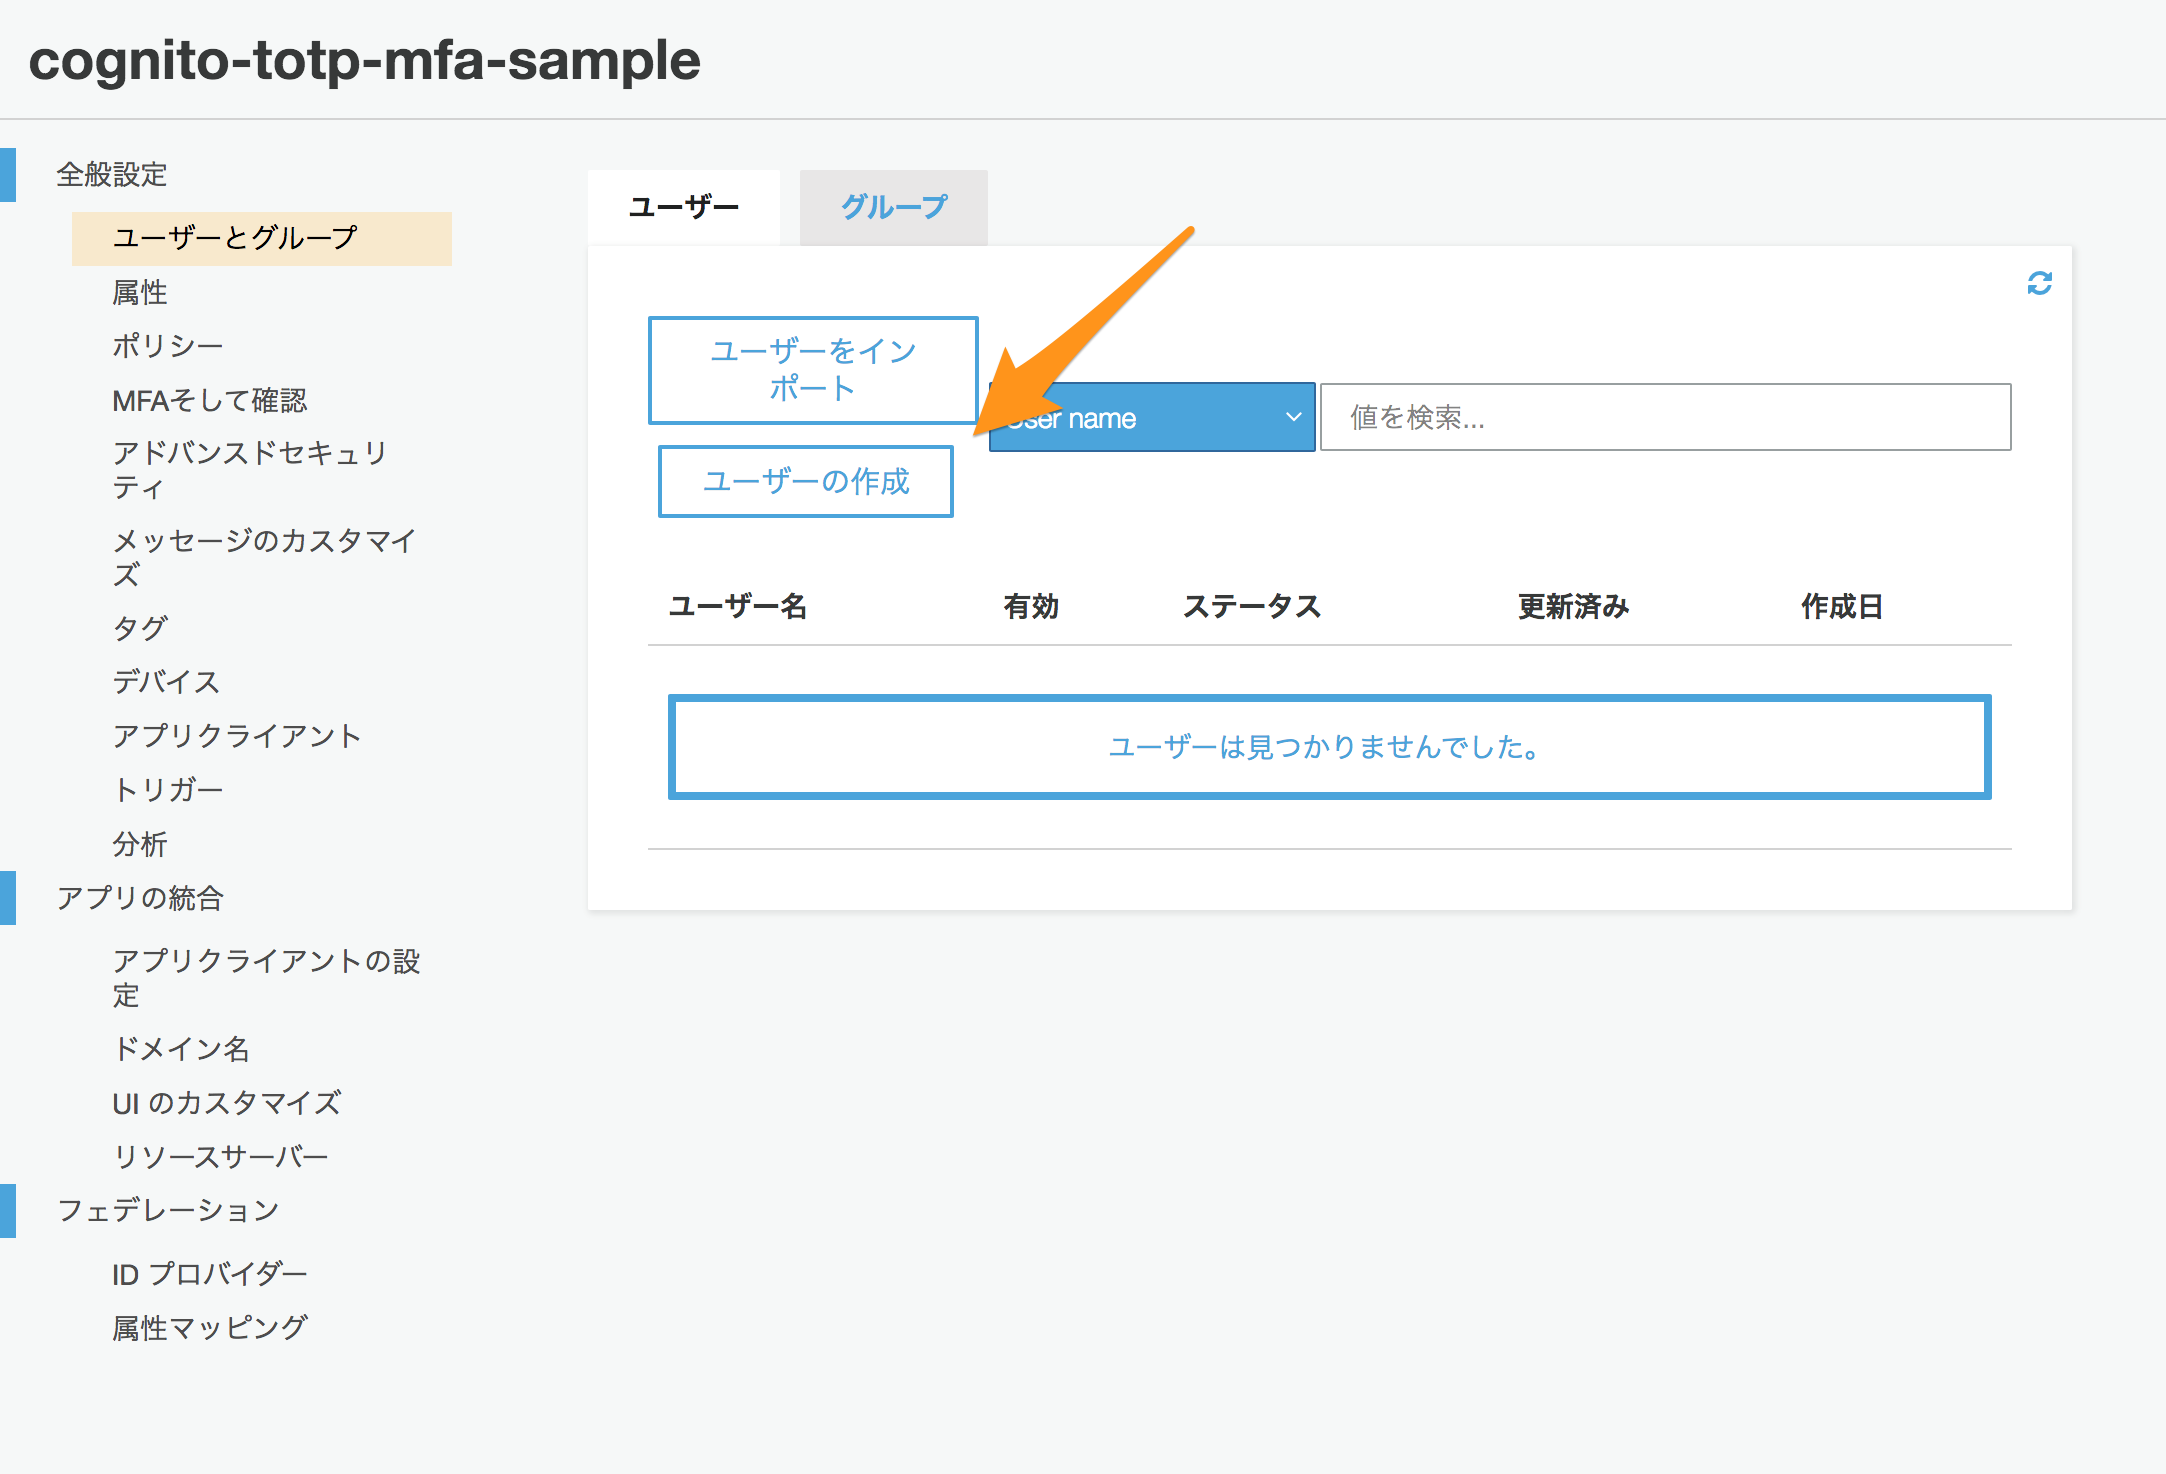Open the User name search filter dropdown
This screenshot has width=2166, height=1474.
click(x=1150, y=417)
